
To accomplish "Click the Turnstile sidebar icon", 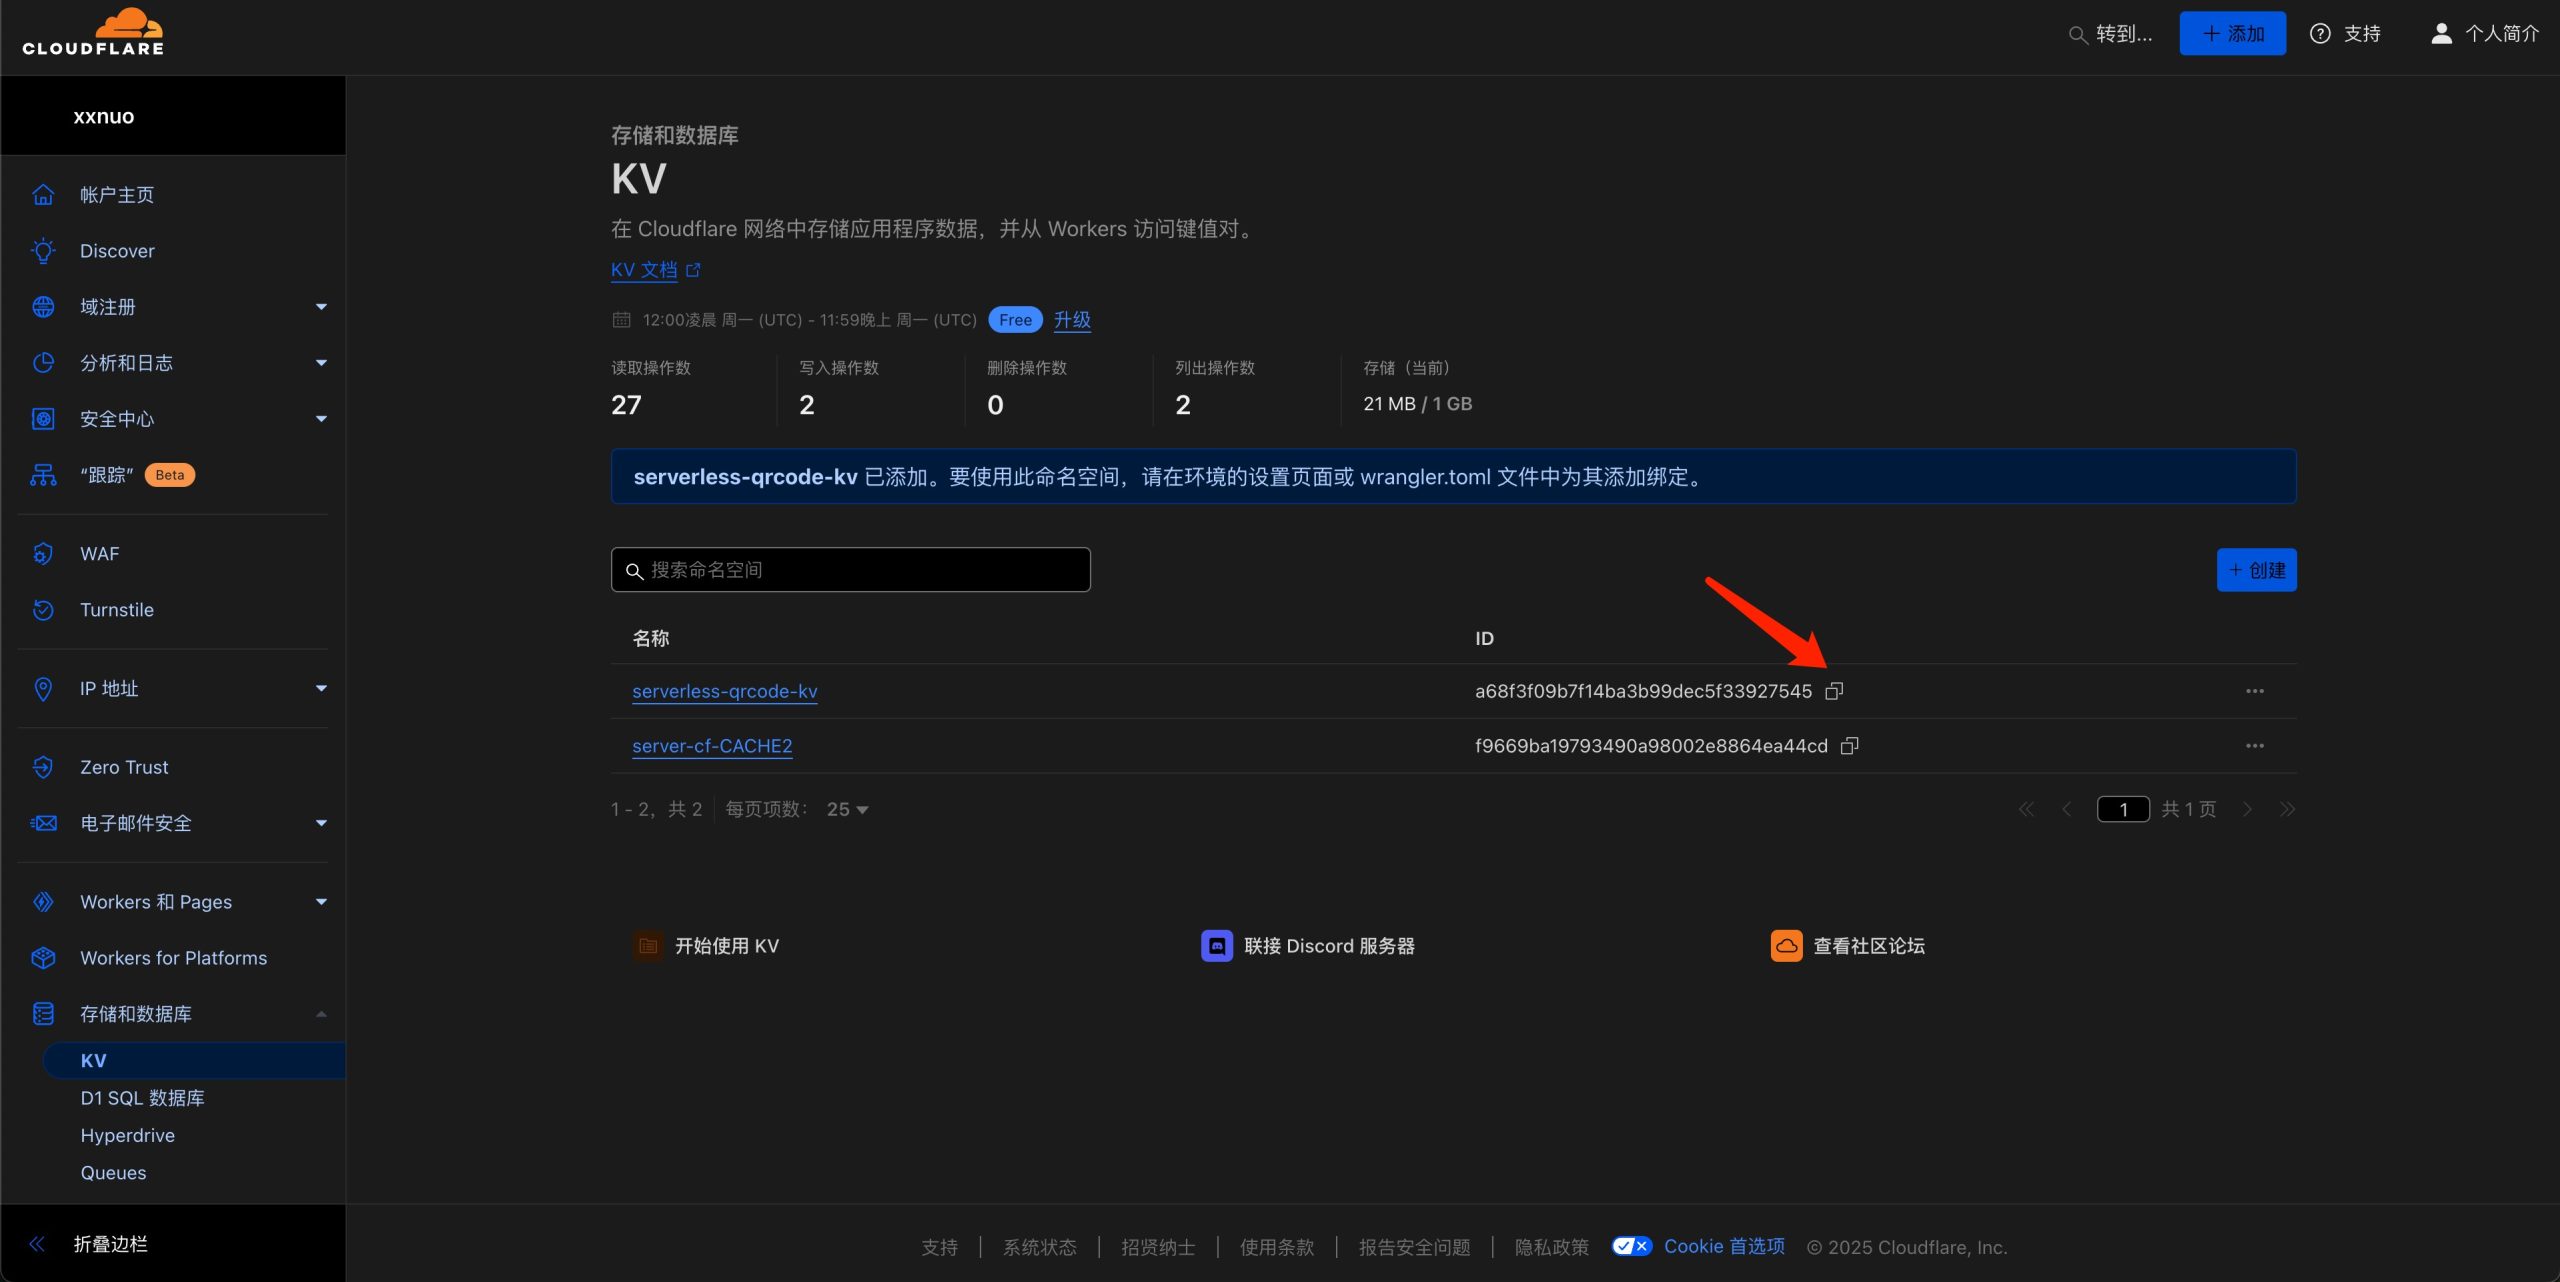I will tap(43, 610).
